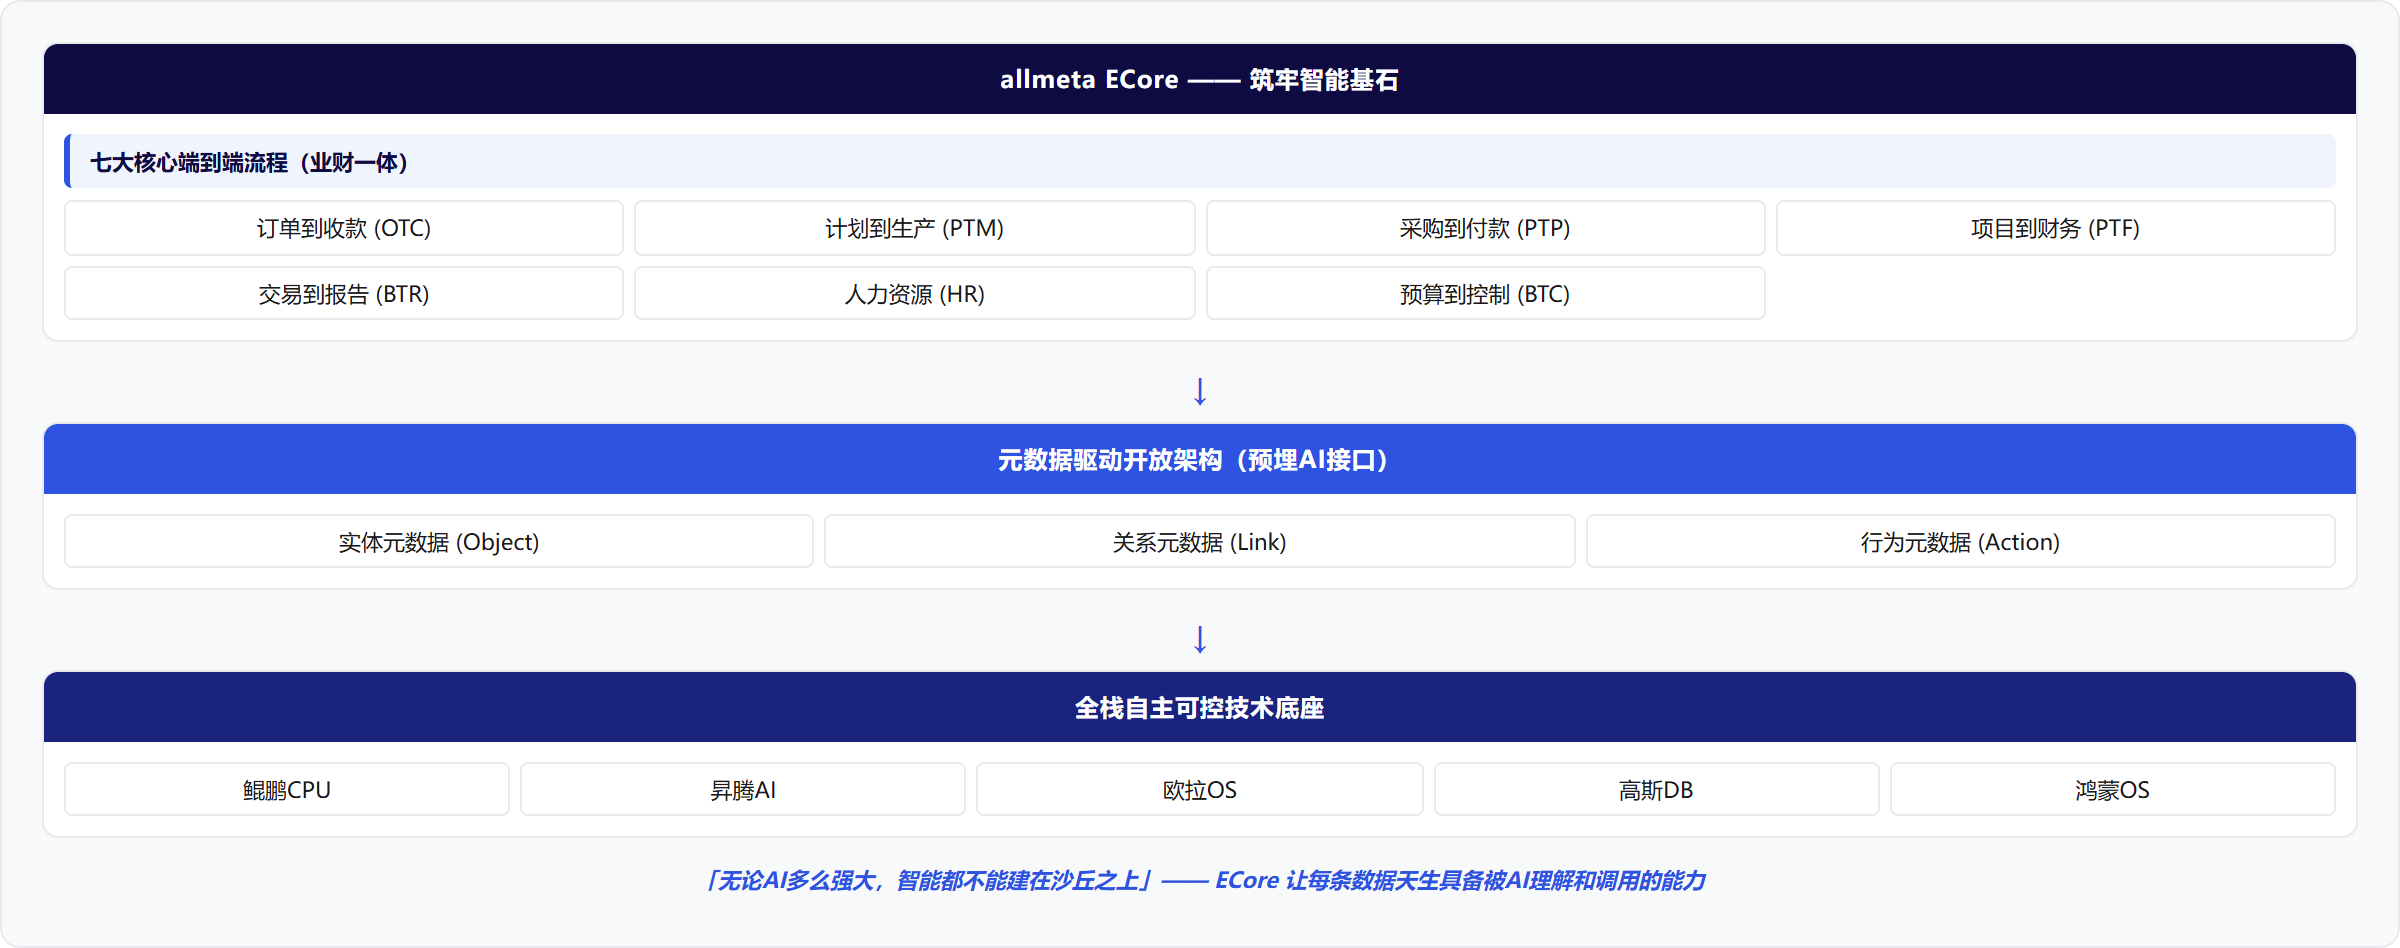Screen dimensions: 2400x948
Task: Select the 实体元数据 (Object) card
Action: 439,542
